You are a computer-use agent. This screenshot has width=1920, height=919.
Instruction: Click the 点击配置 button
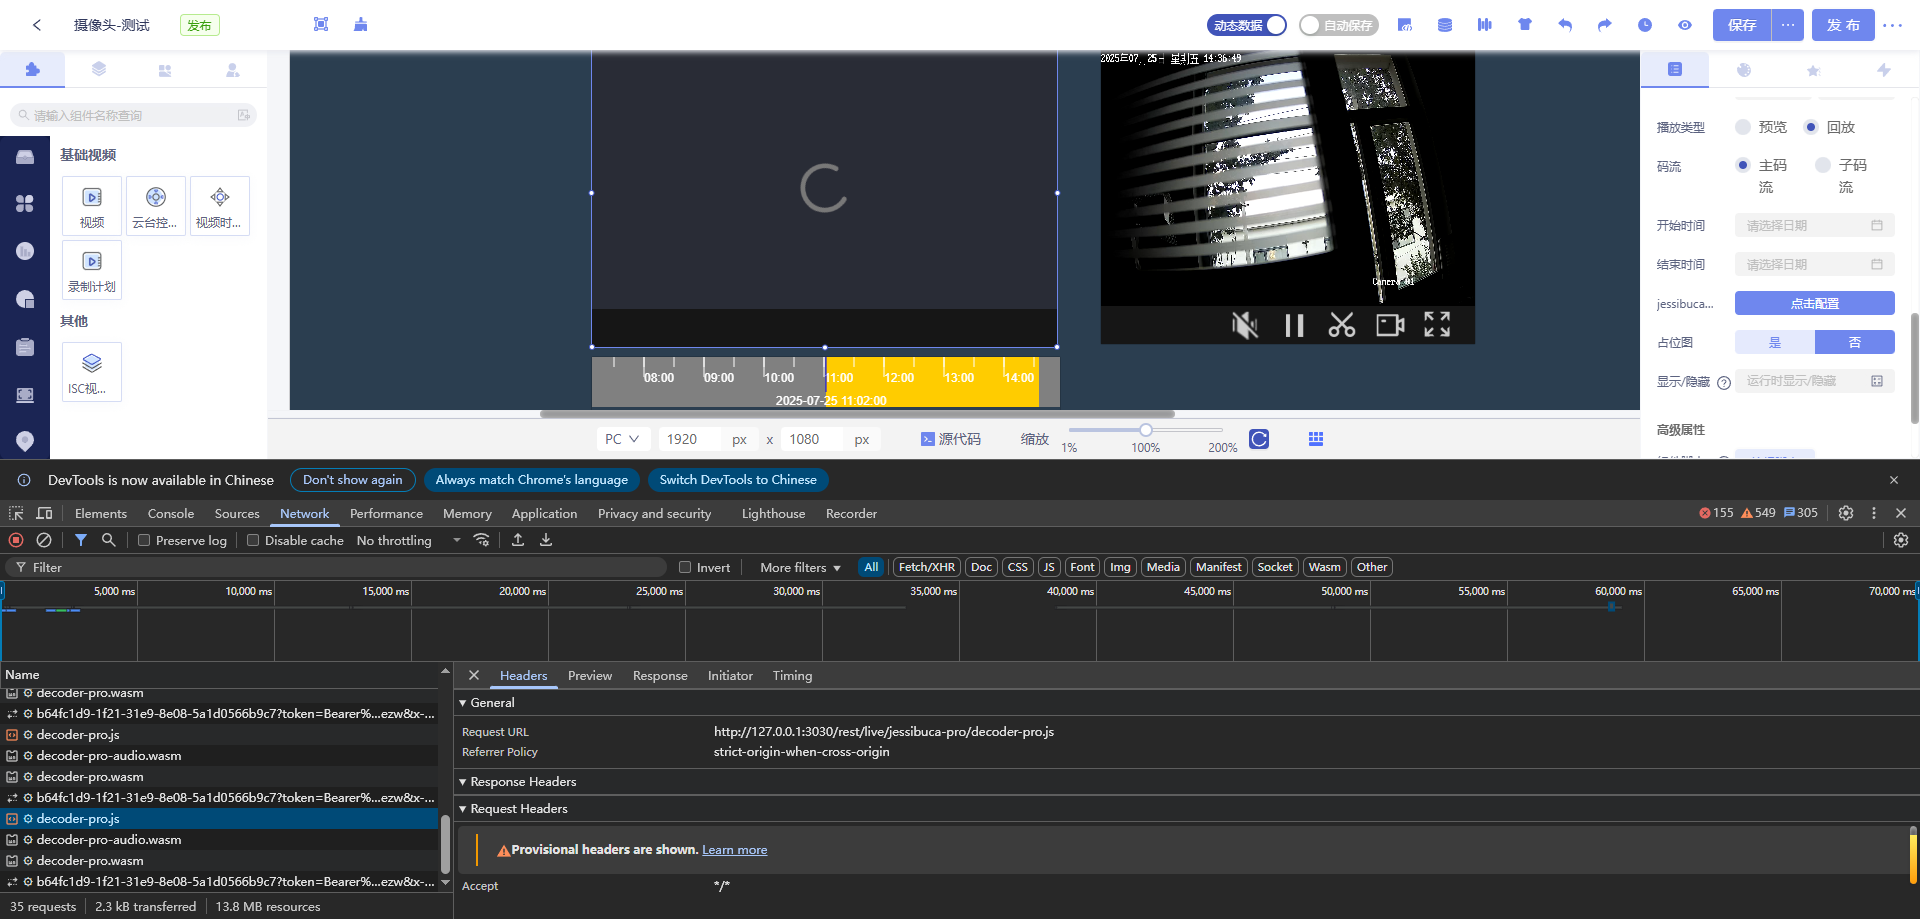pyautogui.click(x=1814, y=303)
